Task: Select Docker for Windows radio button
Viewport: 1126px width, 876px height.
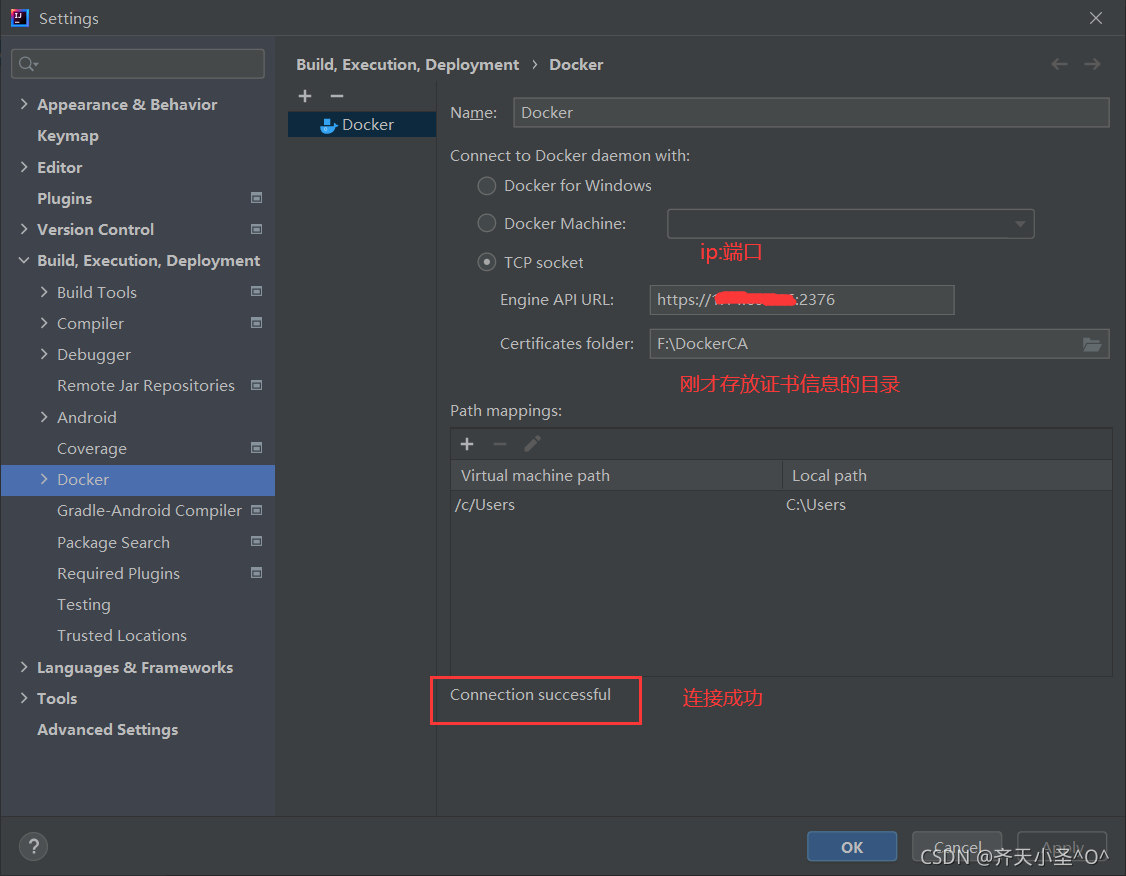Action: coord(487,186)
